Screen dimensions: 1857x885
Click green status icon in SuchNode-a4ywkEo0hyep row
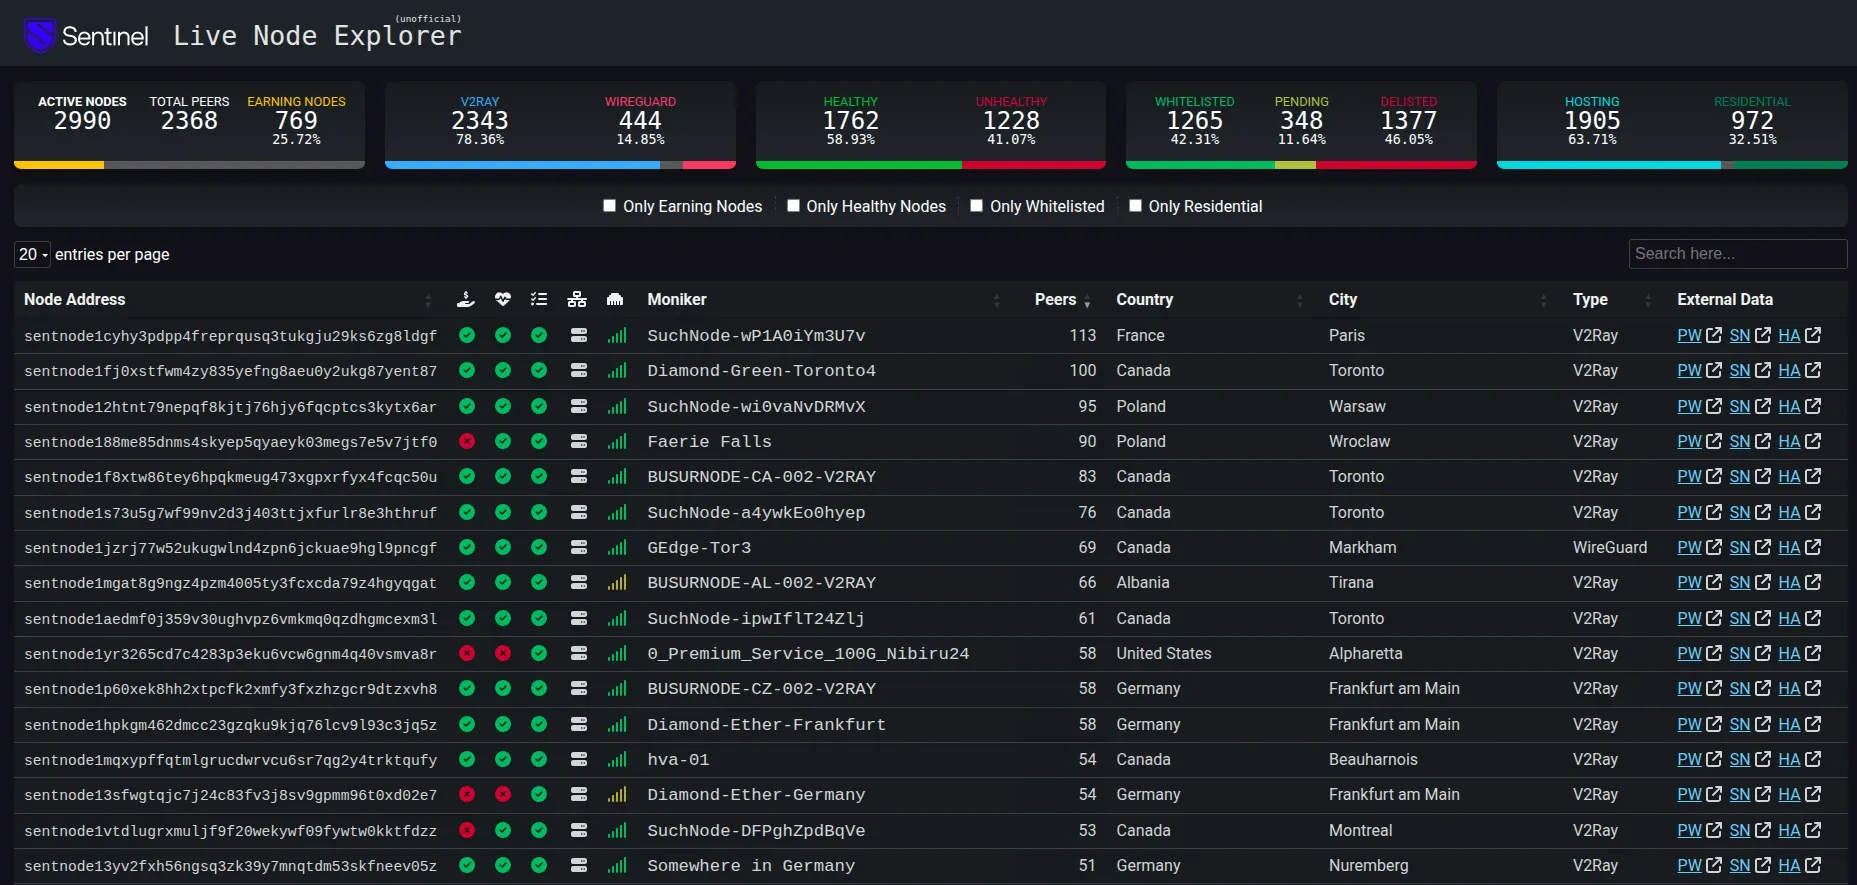coord(467,512)
